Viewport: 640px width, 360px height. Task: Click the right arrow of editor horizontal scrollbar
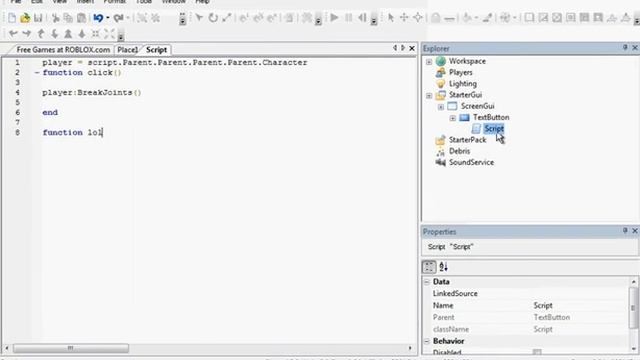click(410, 348)
